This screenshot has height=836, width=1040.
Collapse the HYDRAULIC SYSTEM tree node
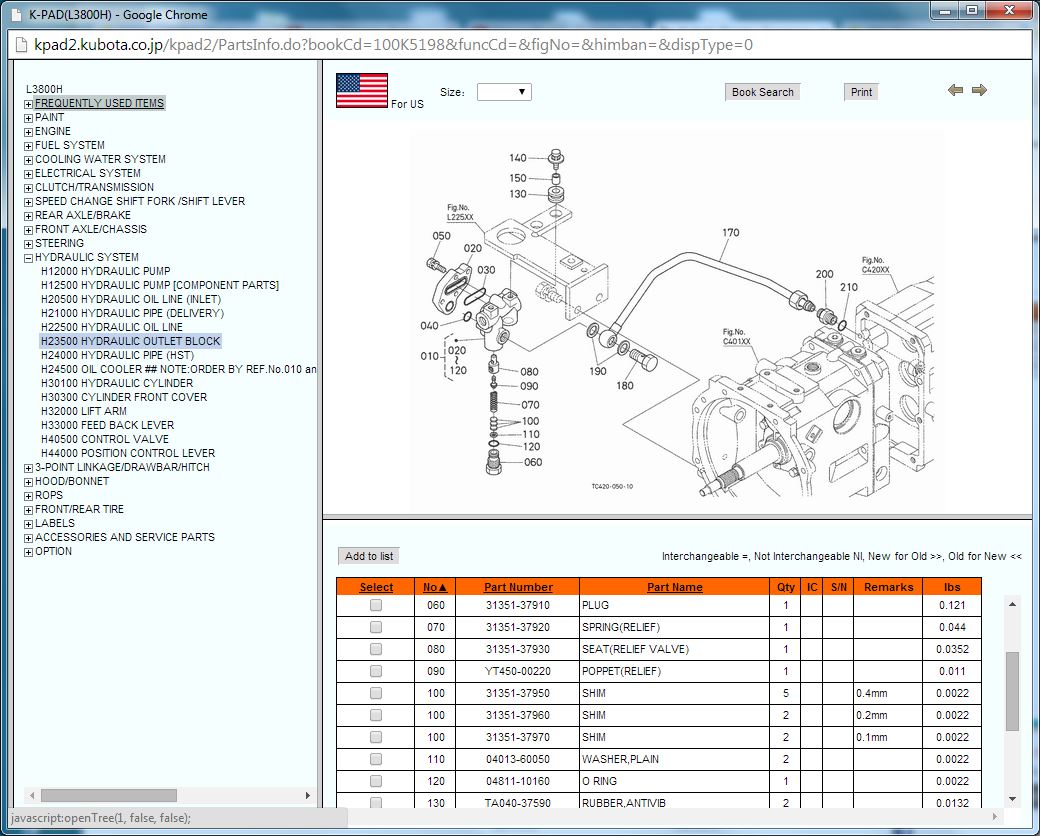click(28, 258)
